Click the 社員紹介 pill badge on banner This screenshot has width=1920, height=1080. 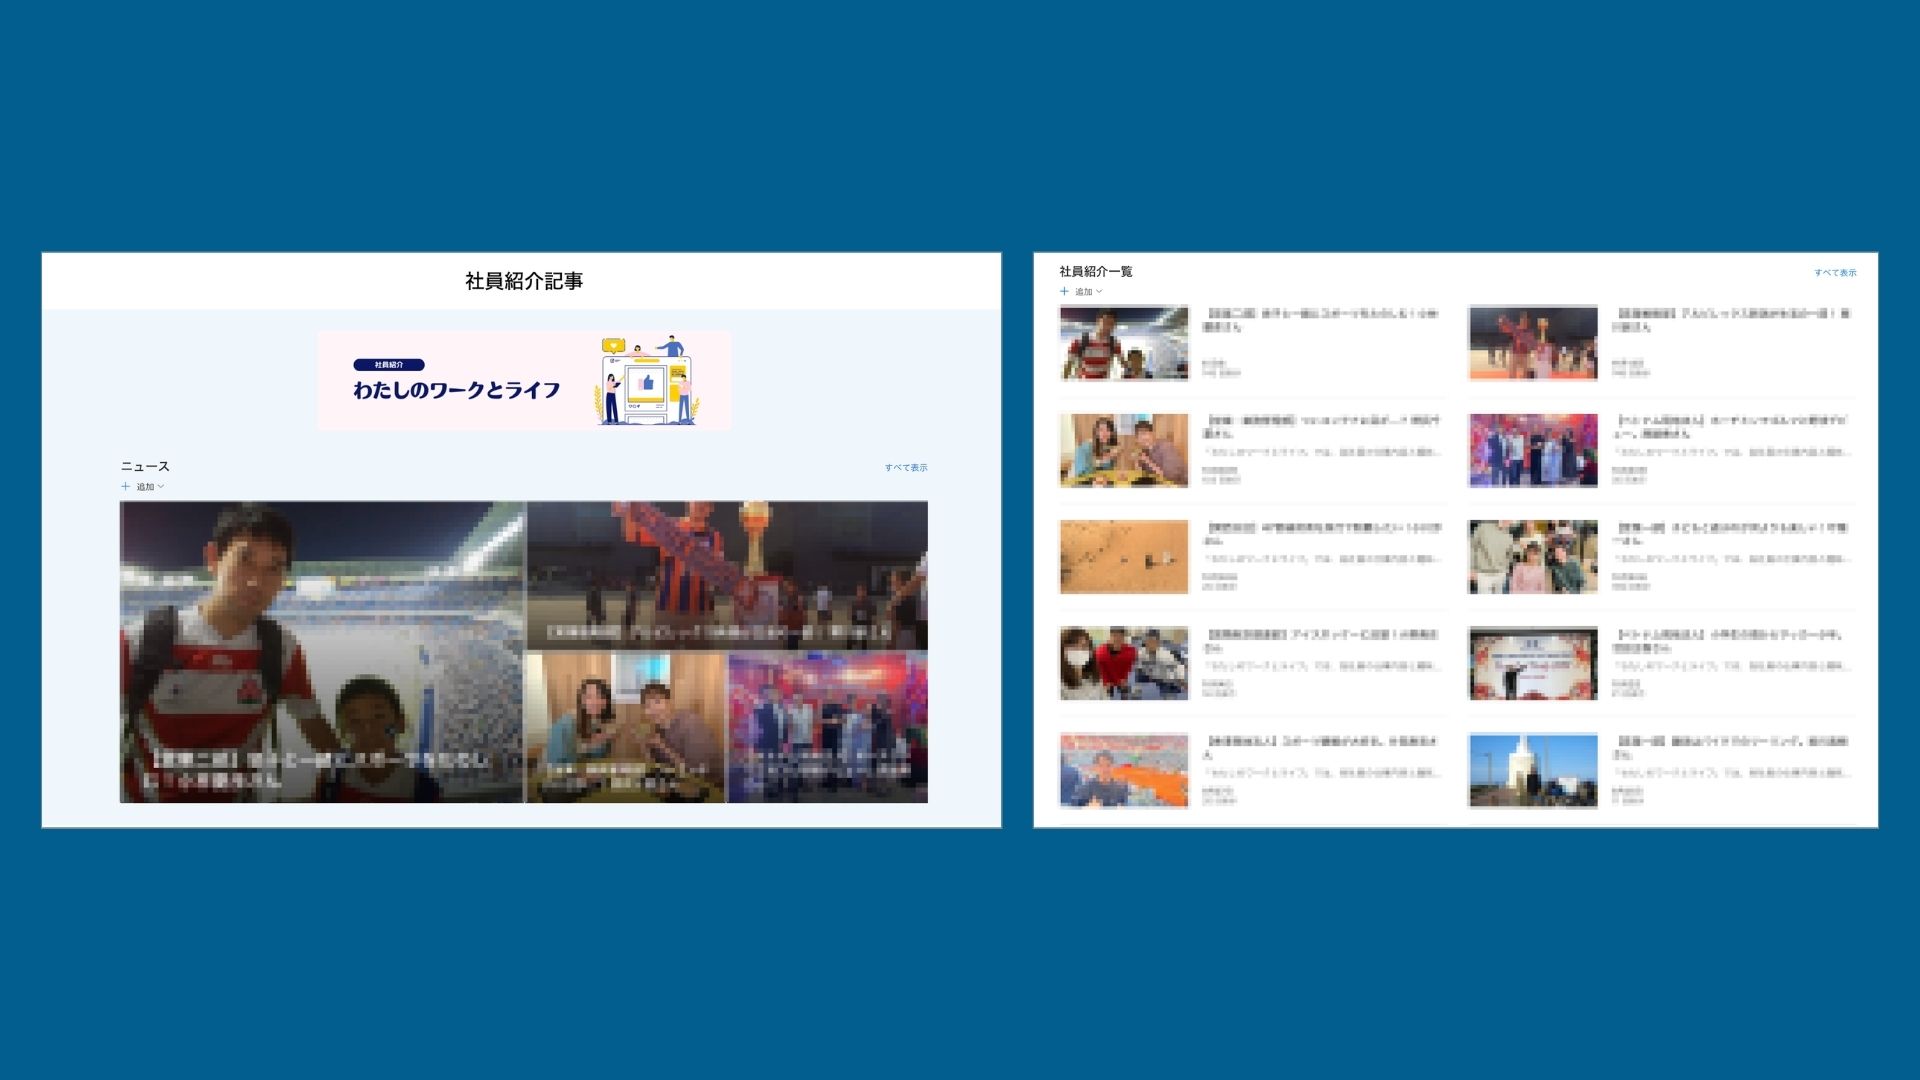coord(389,365)
